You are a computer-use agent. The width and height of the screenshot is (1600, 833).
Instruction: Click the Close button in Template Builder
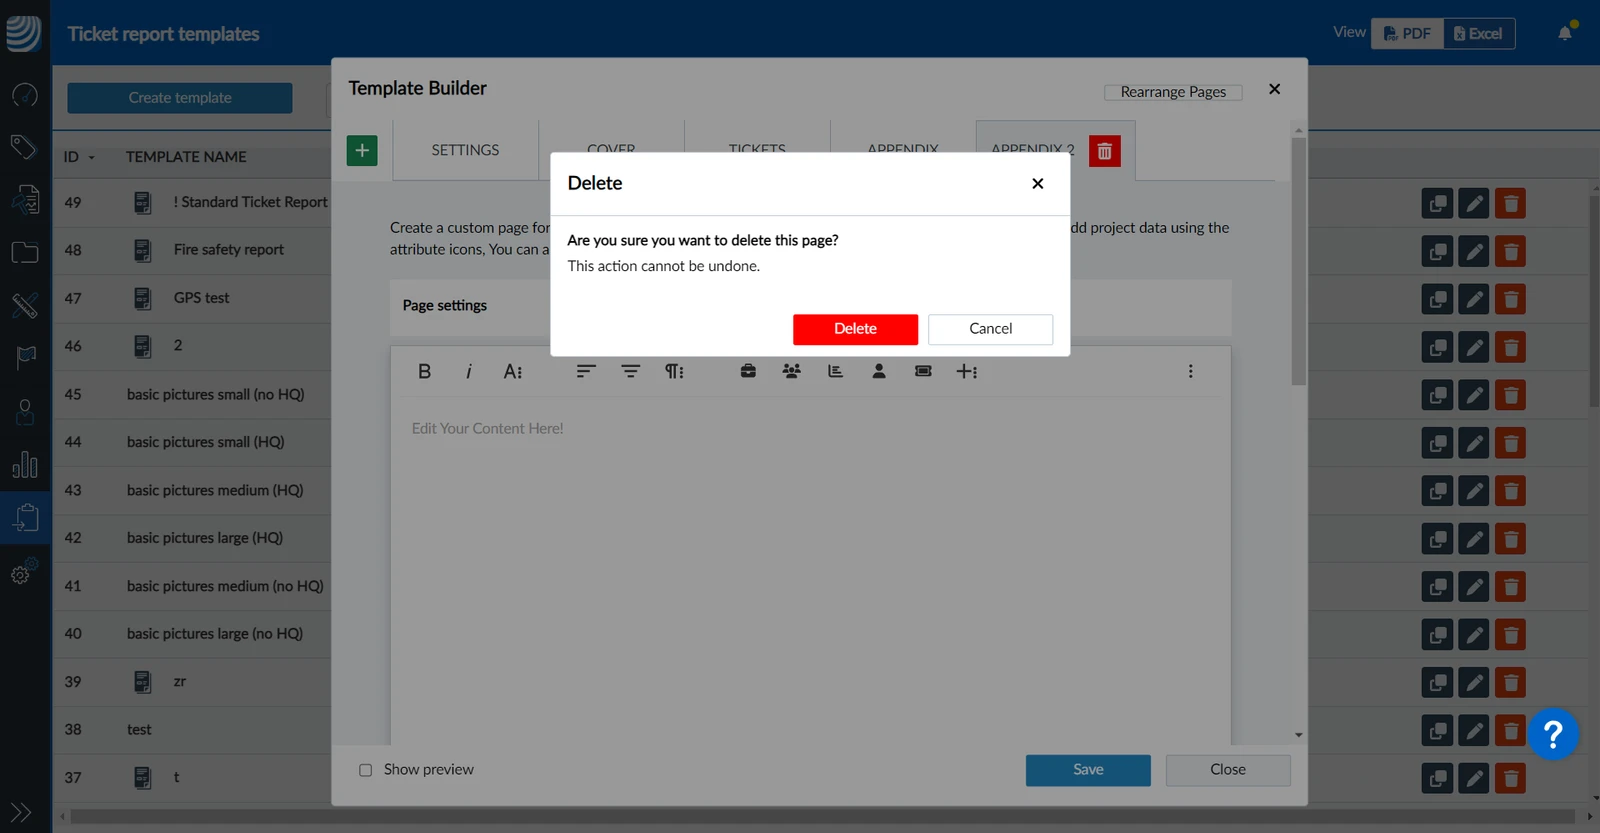point(1228,770)
